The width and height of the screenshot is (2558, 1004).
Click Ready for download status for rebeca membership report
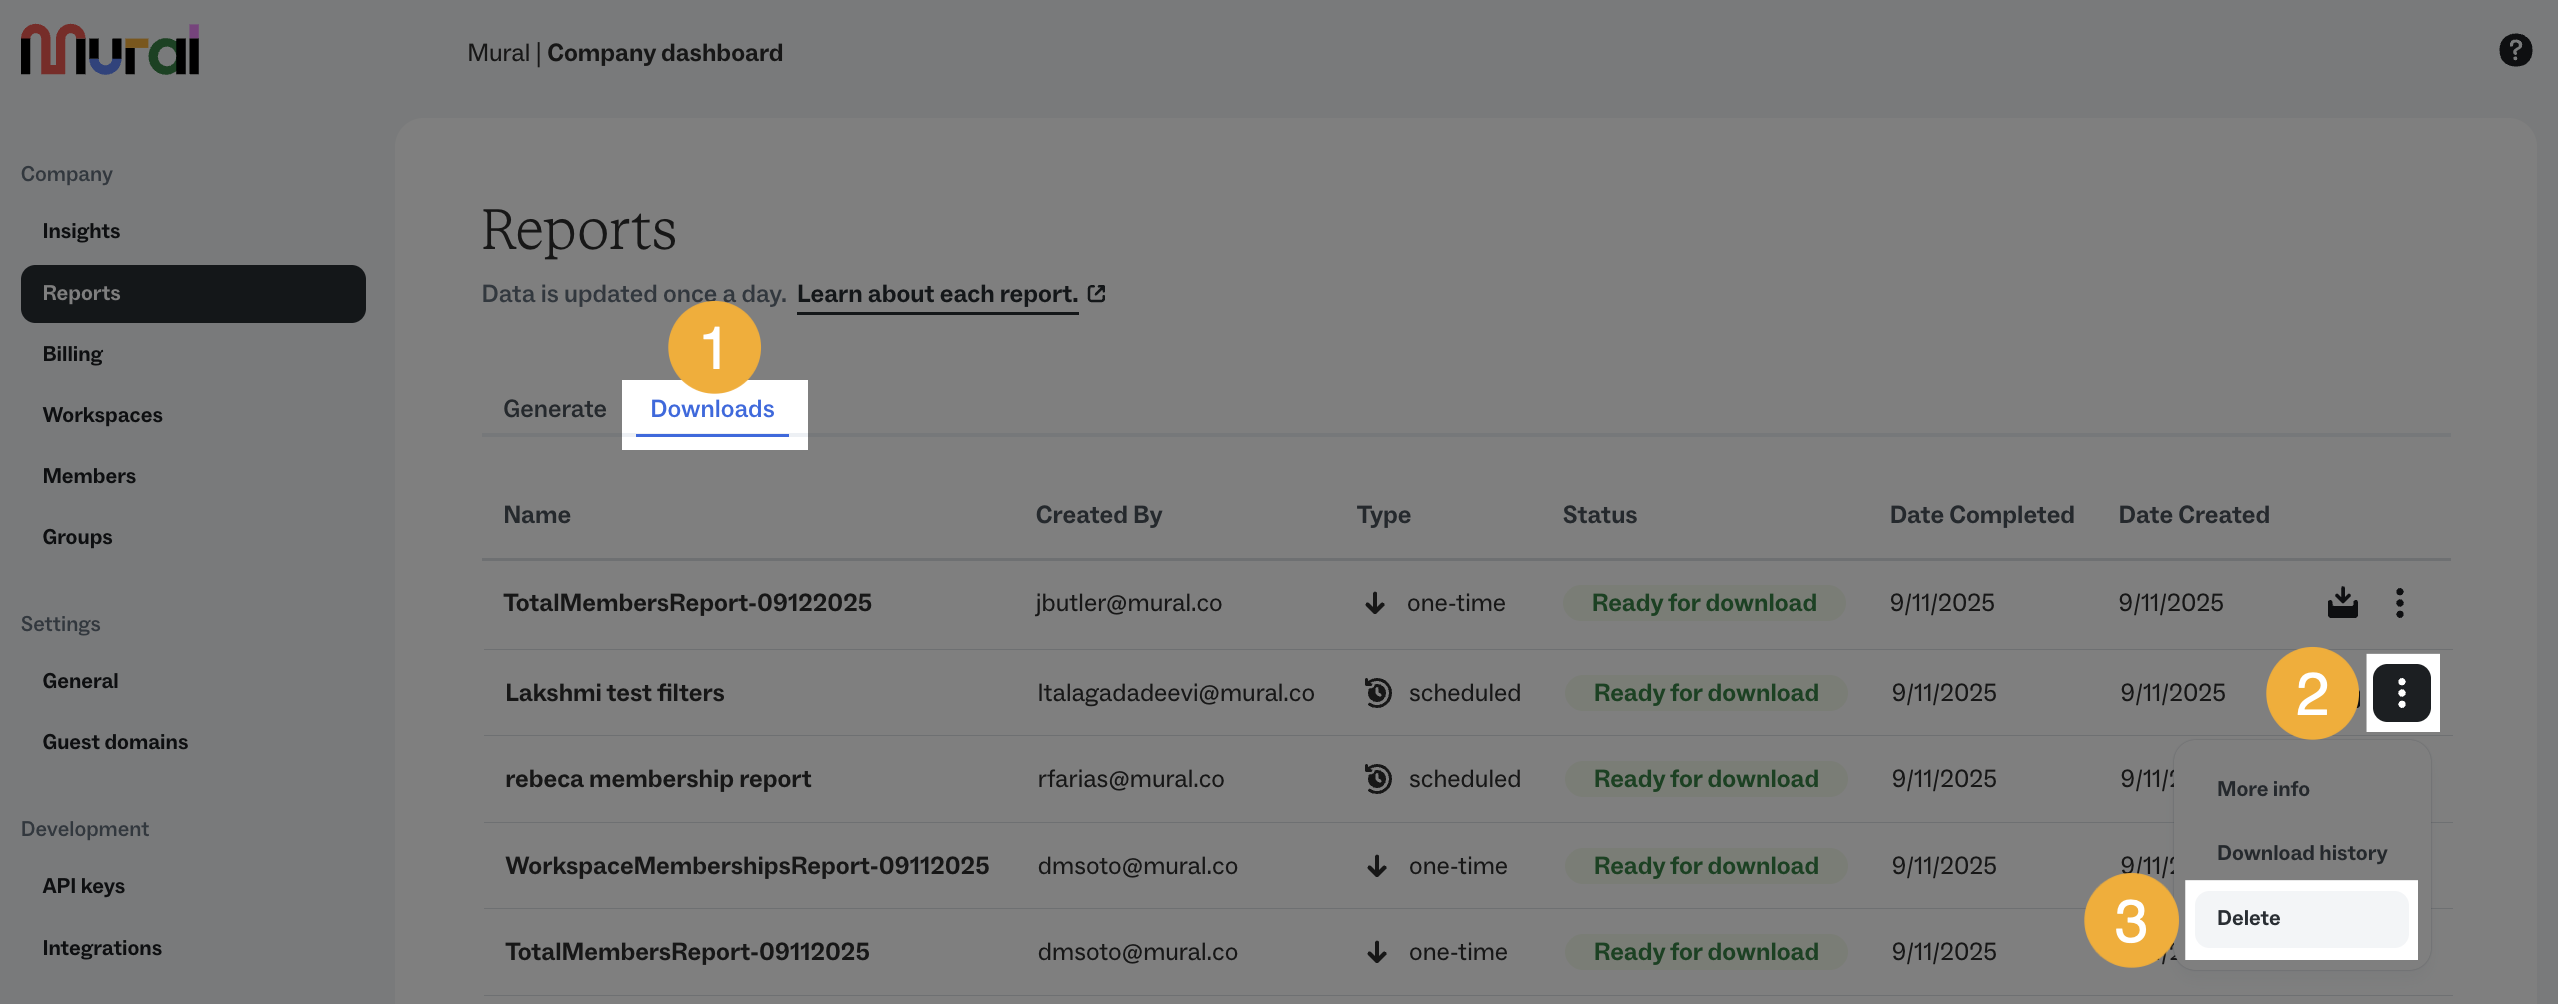(1705, 778)
